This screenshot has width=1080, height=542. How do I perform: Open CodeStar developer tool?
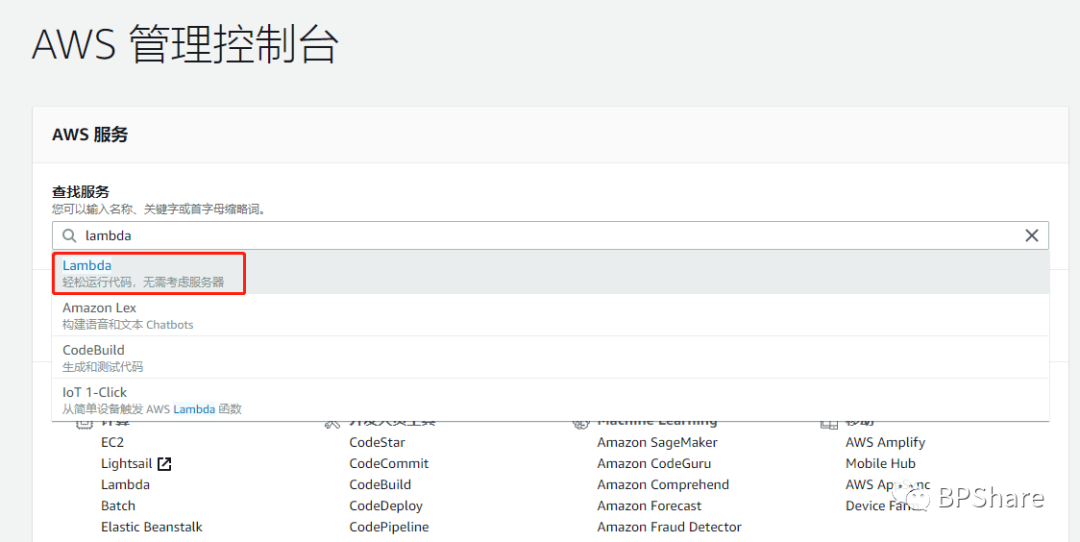click(377, 442)
